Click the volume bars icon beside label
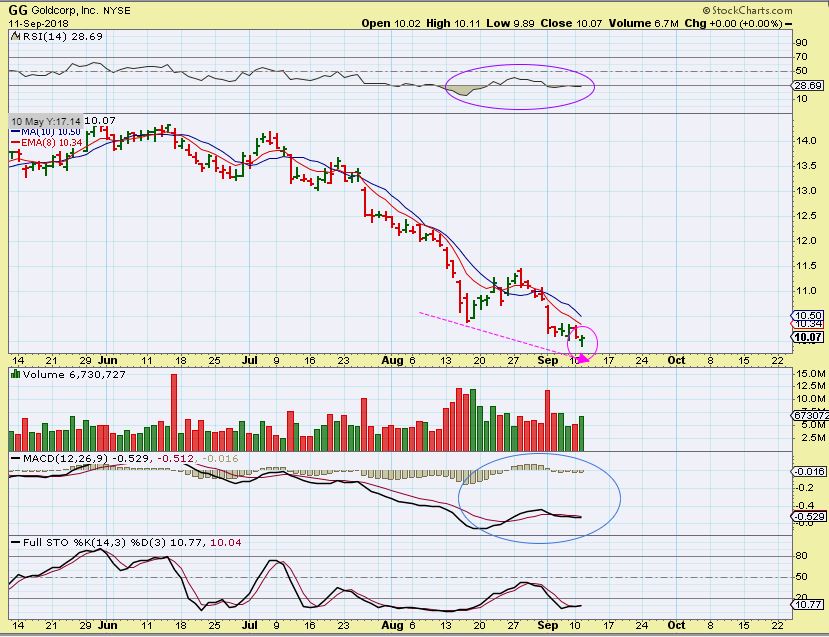 click(15, 374)
